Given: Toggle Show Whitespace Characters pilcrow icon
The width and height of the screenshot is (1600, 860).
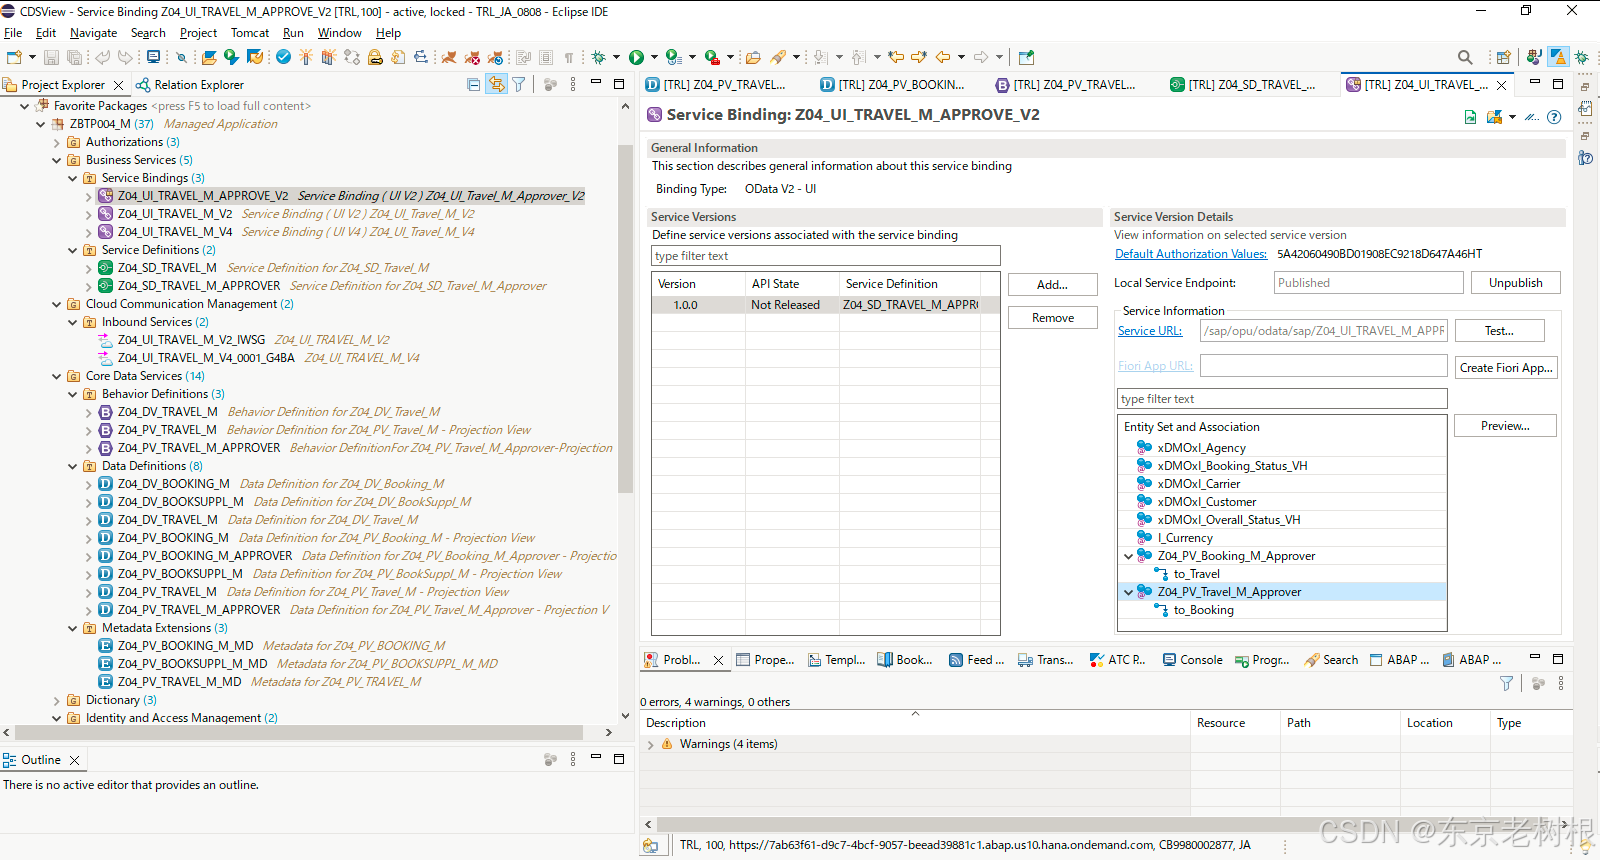Looking at the screenshot, I should point(568,57).
